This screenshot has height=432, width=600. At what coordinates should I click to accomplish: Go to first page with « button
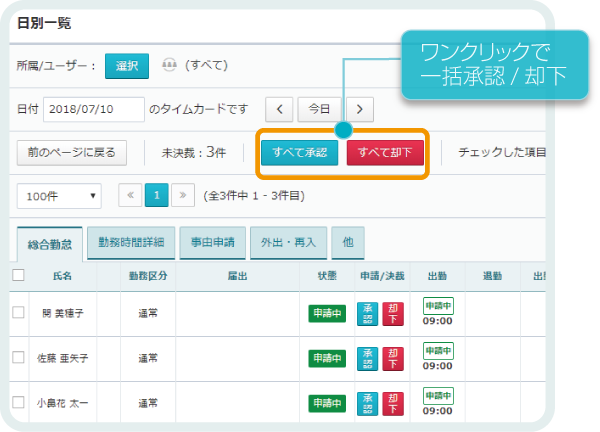tap(130, 196)
